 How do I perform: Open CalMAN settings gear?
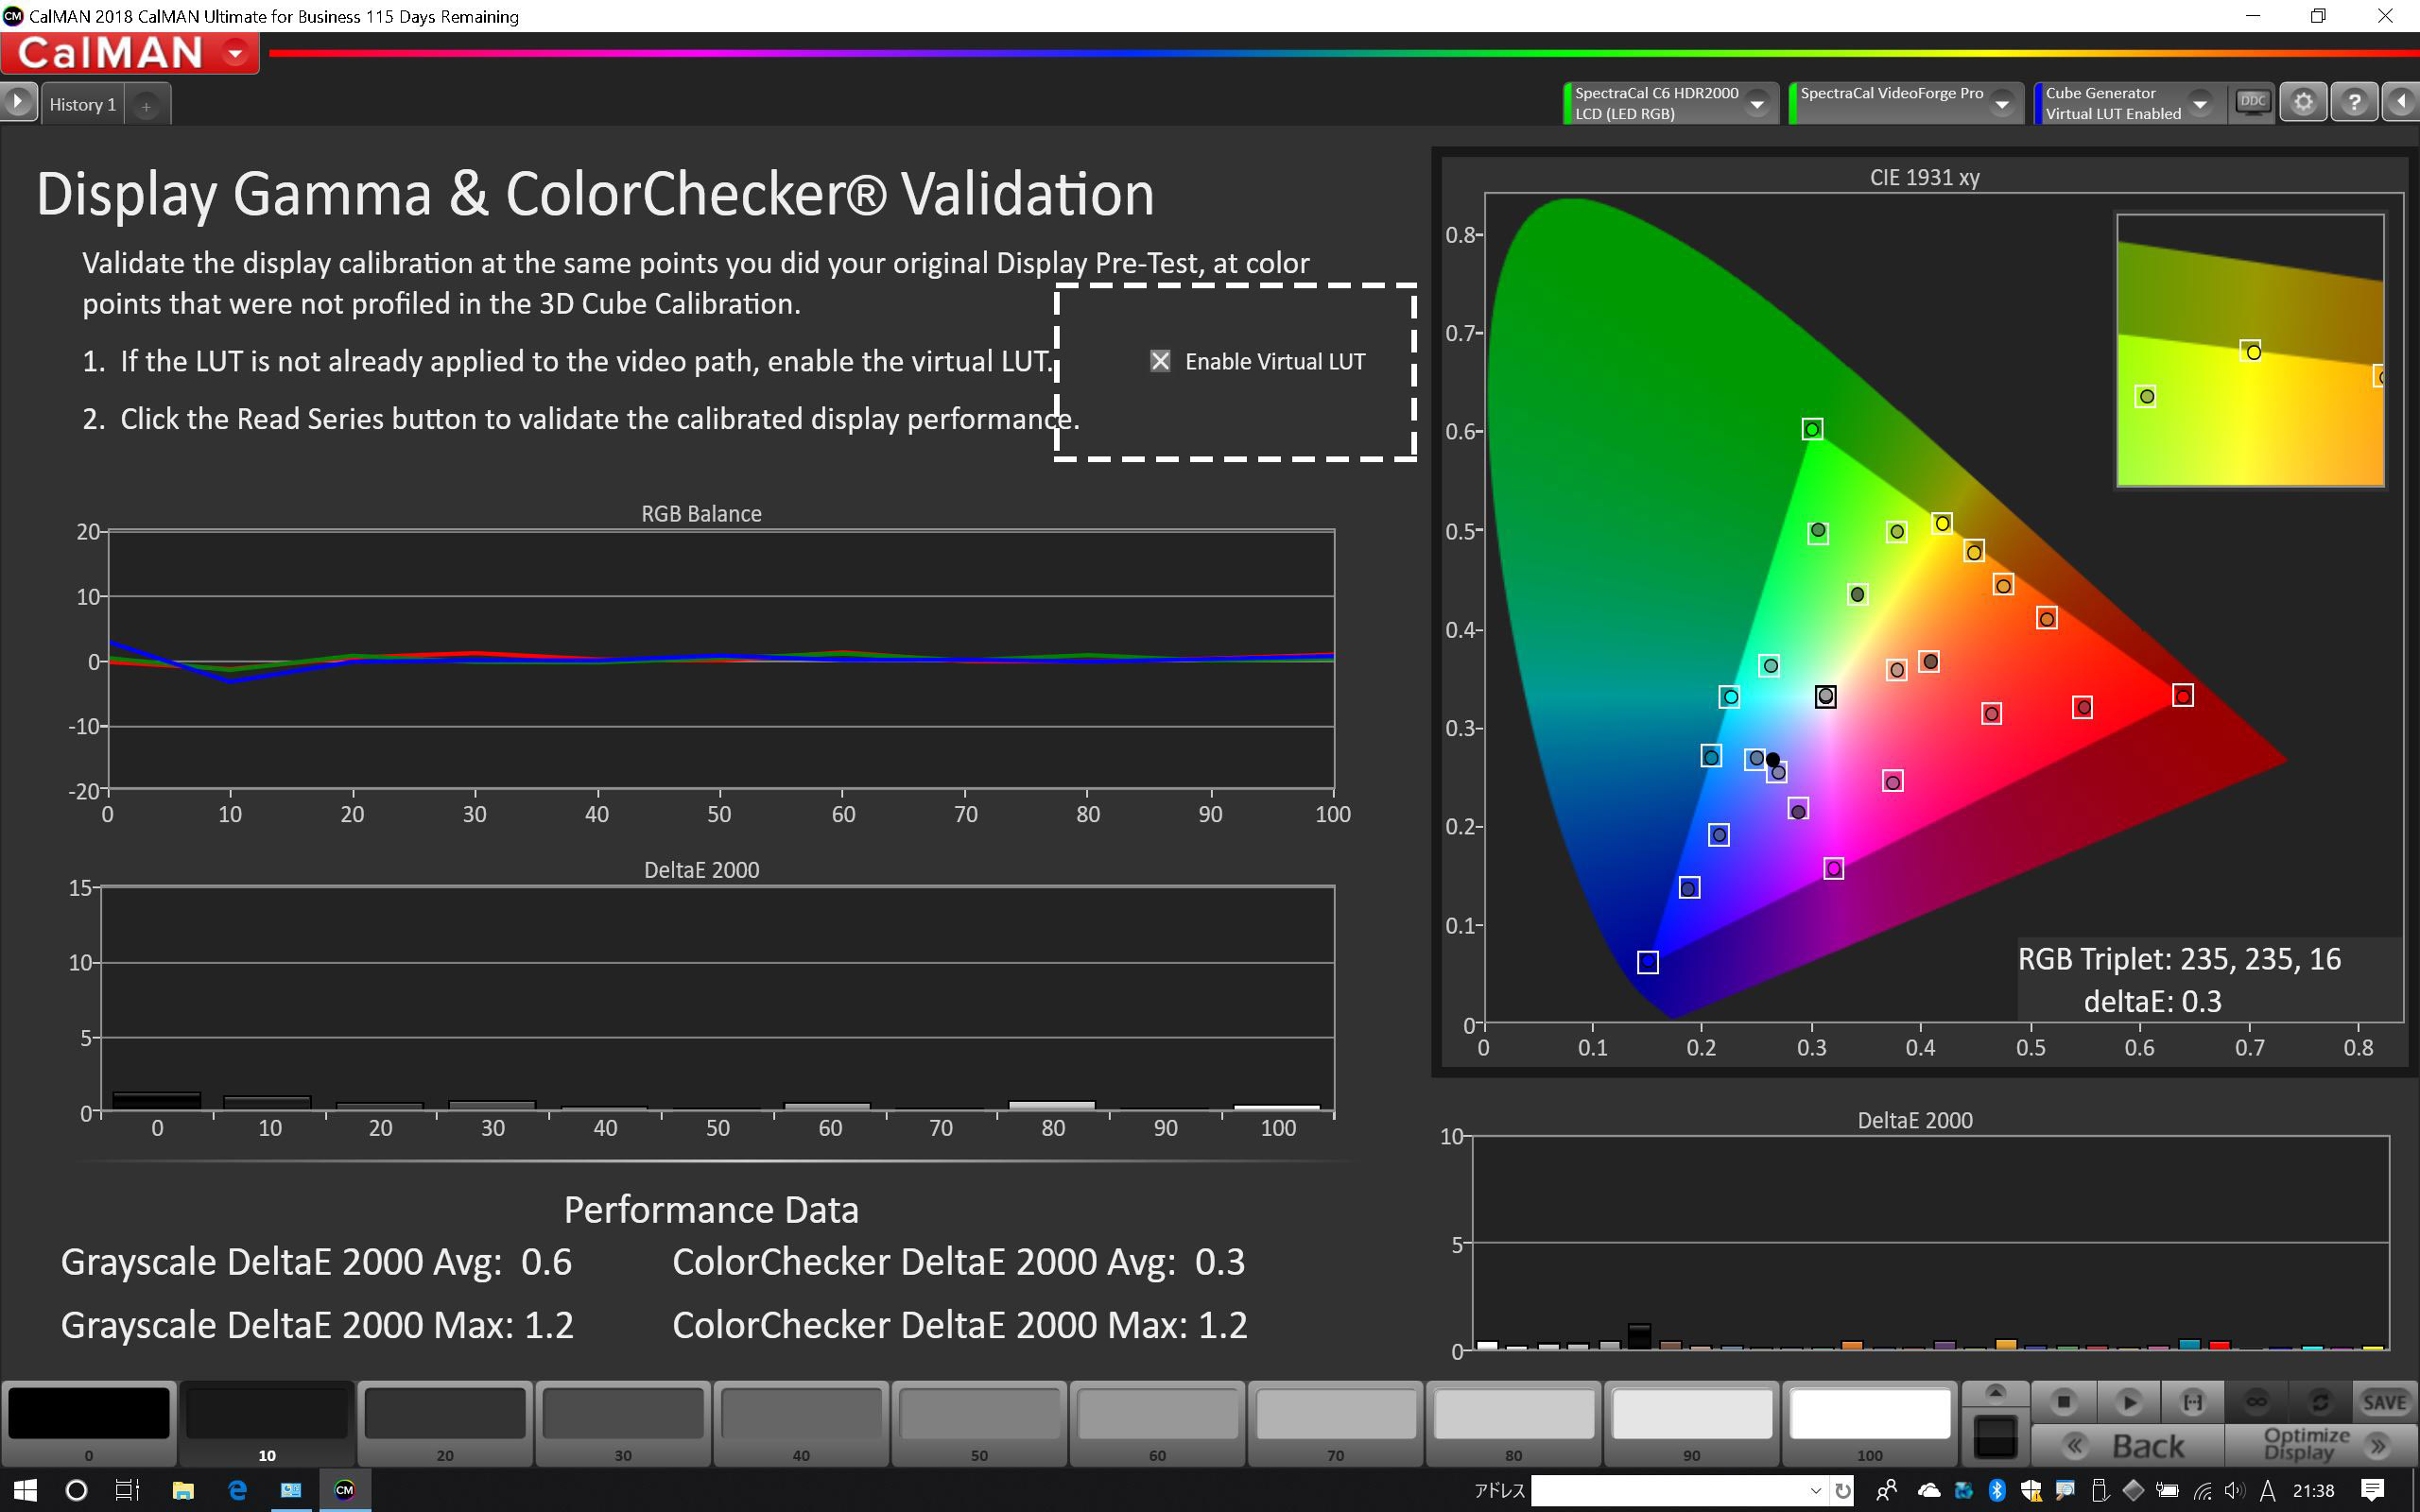click(2304, 102)
